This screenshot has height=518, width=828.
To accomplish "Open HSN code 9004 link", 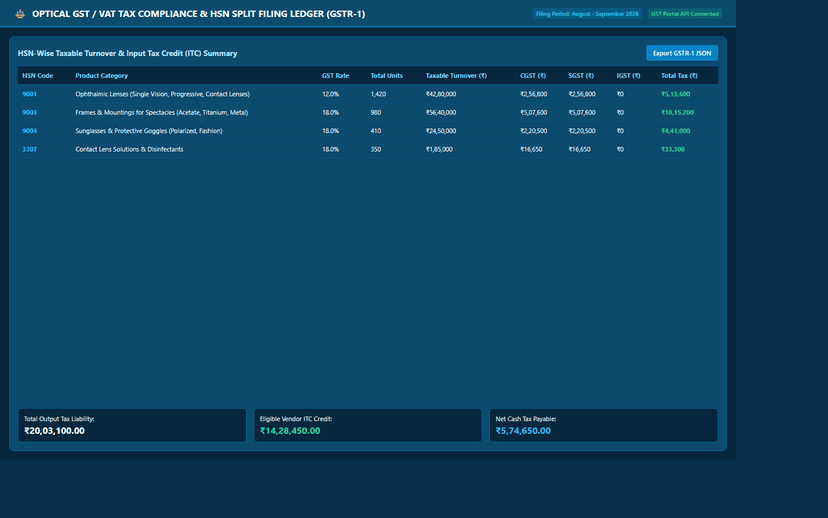I will pos(30,131).
